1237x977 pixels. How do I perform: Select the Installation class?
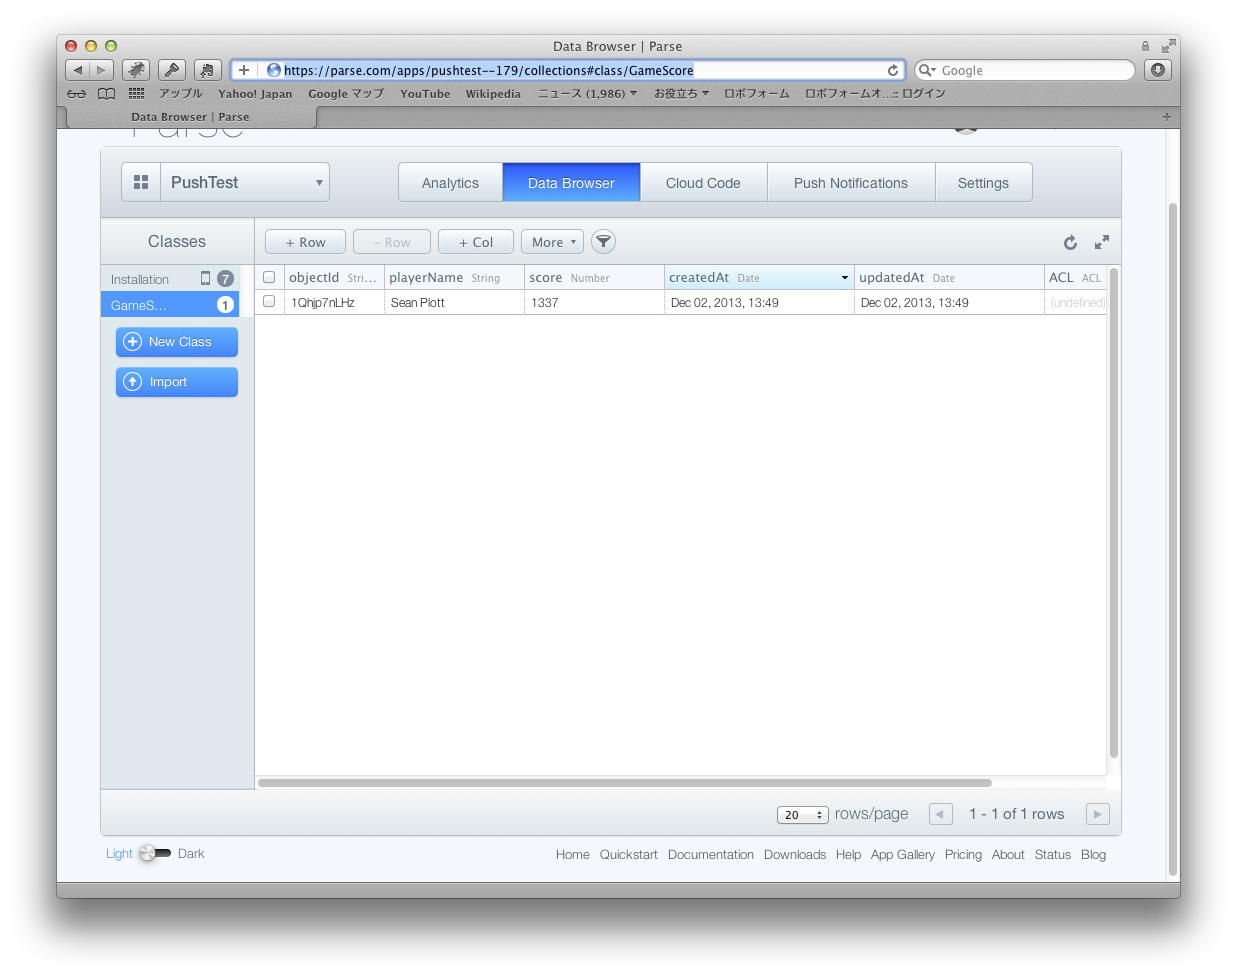point(171,279)
